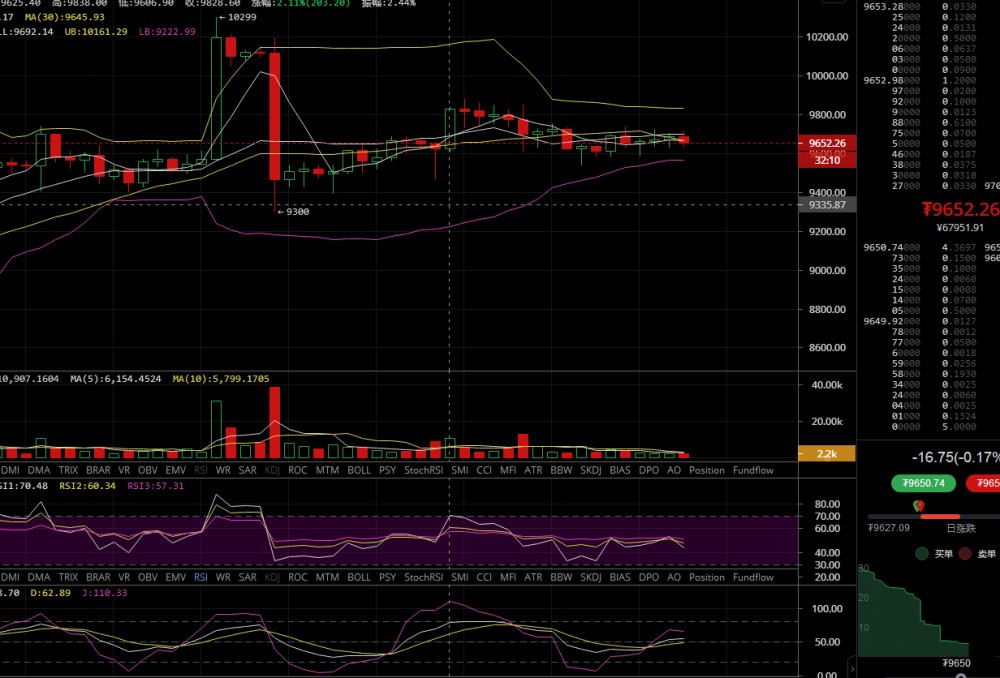Click the green and red pin marker on daily range bar

coord(919,505)
